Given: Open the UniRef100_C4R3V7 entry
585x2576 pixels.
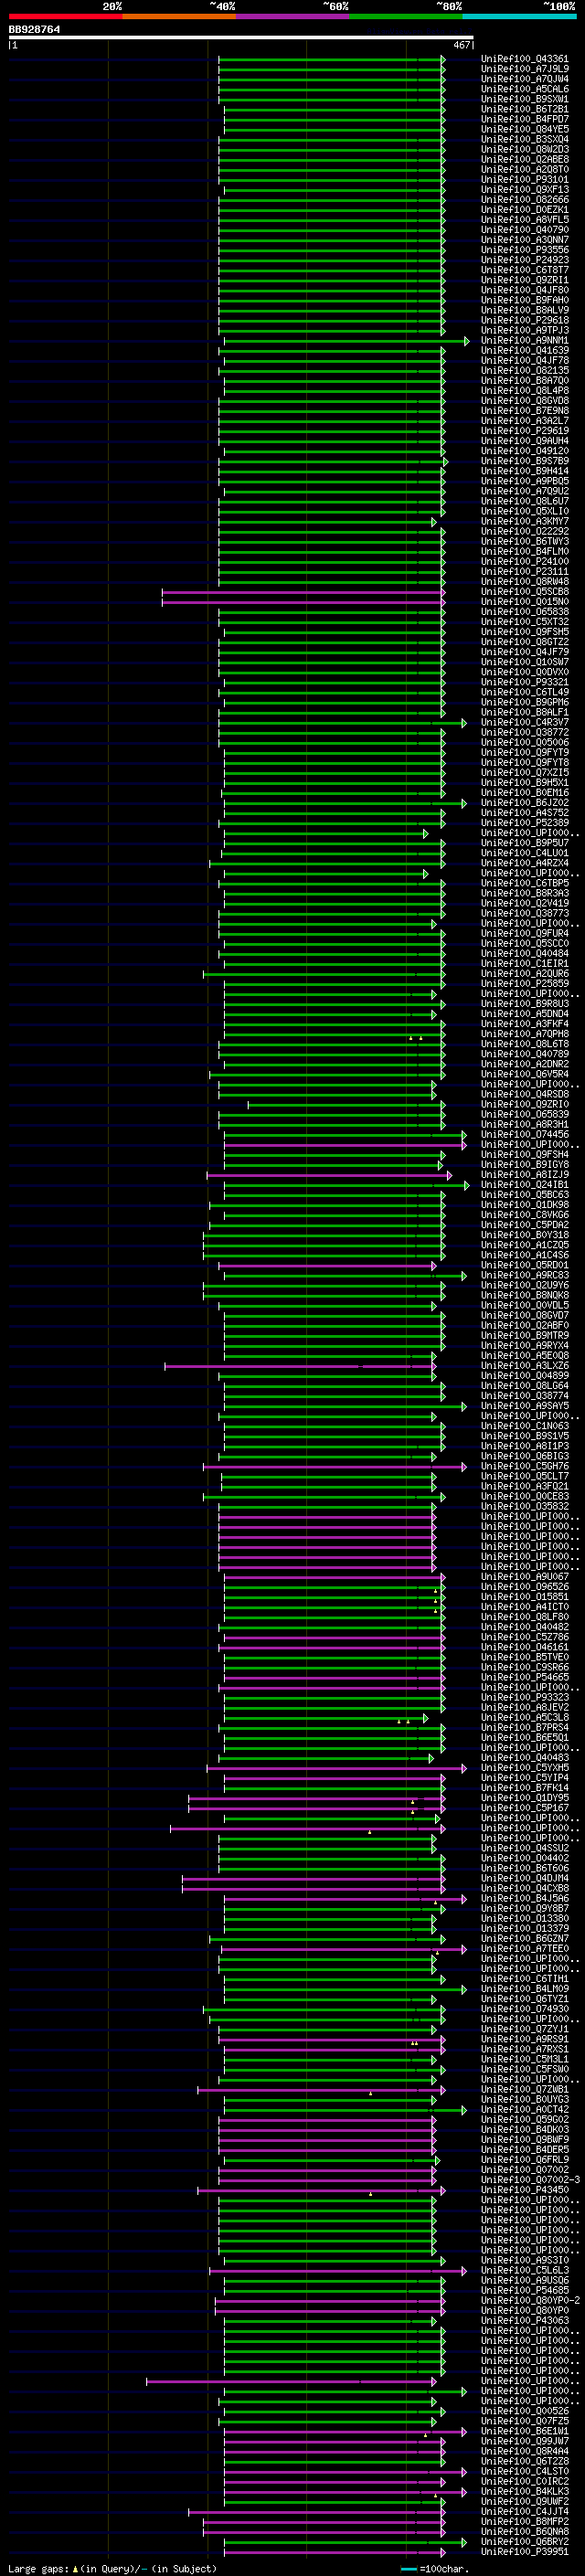Looking at the screenshot, I should coord(525,723).
